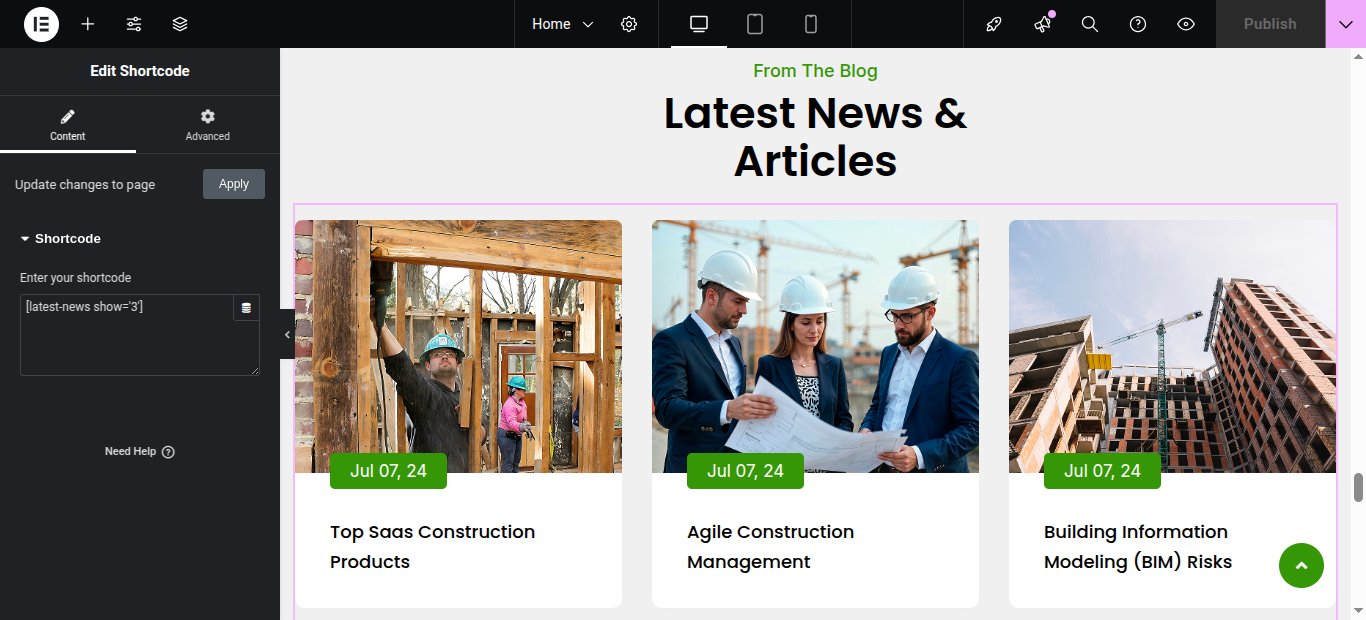Apply shortcode changes to page

pos(234,184)
